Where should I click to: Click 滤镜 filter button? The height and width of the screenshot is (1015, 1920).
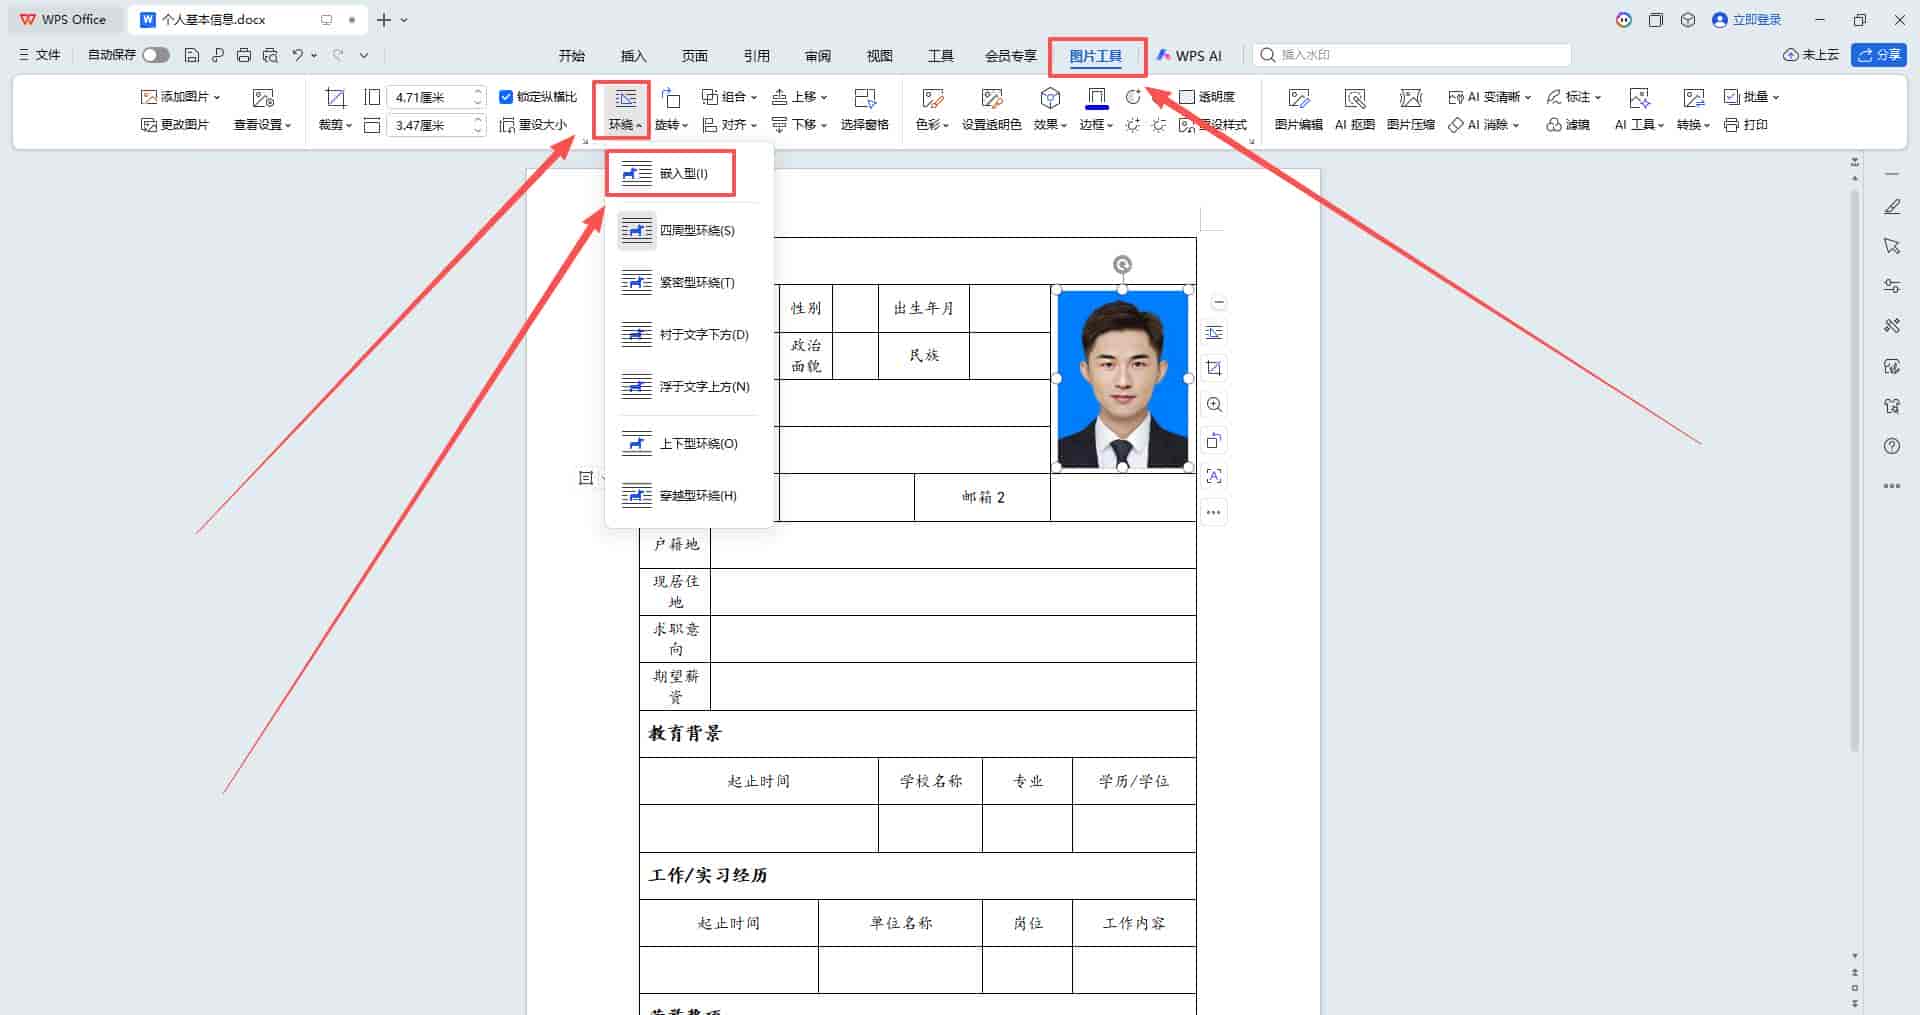1568,125
